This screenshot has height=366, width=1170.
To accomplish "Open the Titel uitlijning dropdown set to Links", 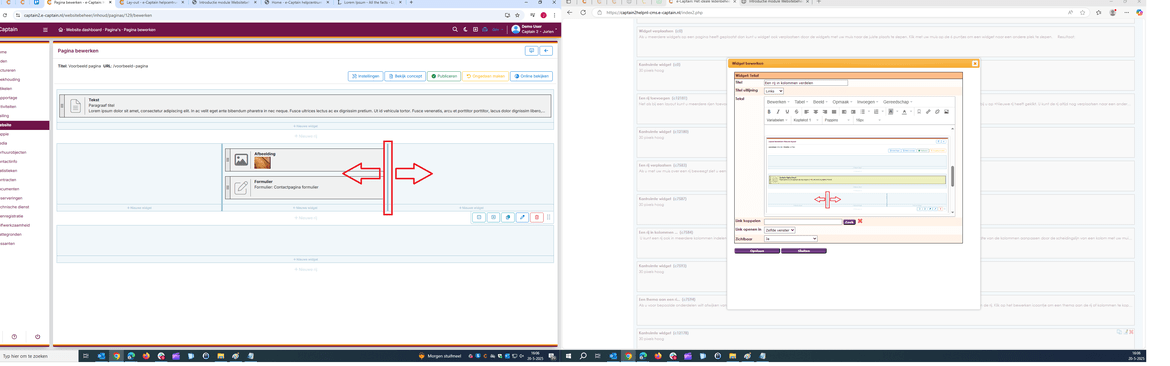I will (x=774, y=91).
